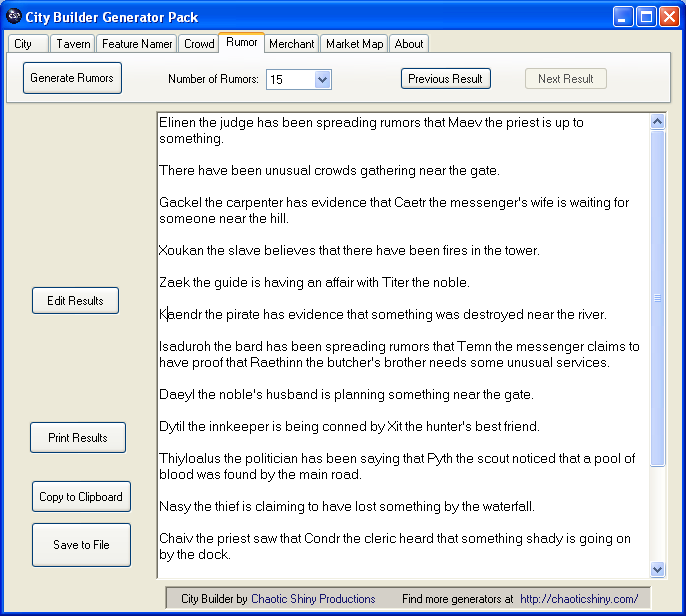Click the 'Dytil the innkeeper' rumor
Screen dimensions: 686x616
349,426
